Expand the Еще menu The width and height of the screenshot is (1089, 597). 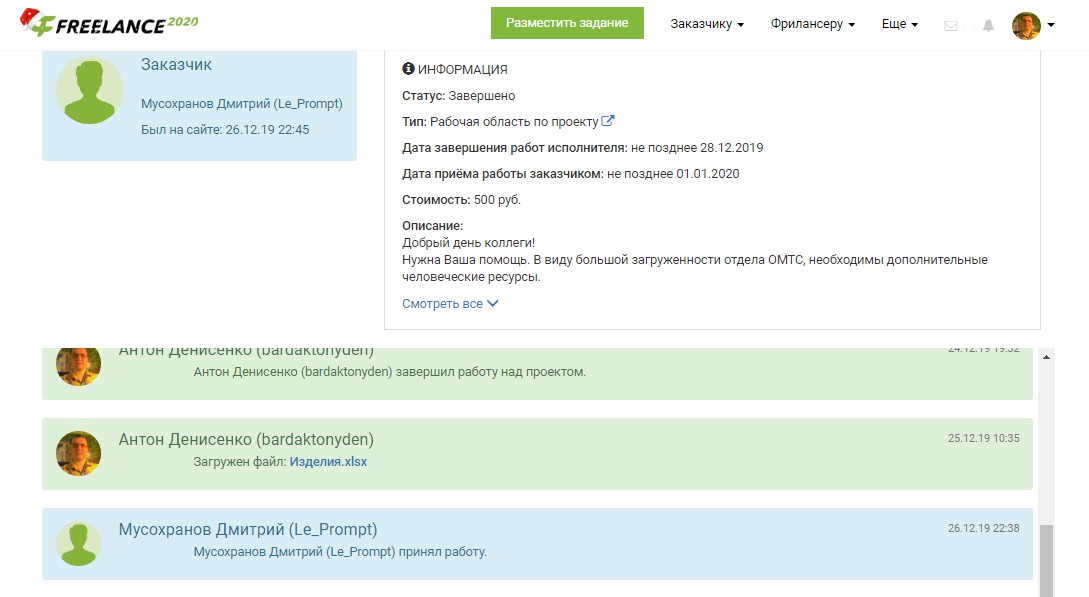(899, 24)
